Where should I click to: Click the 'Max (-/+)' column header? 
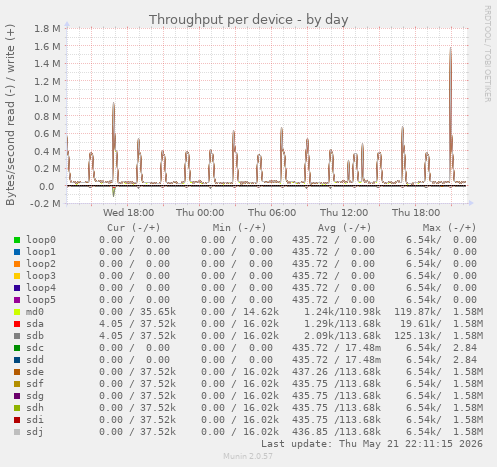coord(449,228)
